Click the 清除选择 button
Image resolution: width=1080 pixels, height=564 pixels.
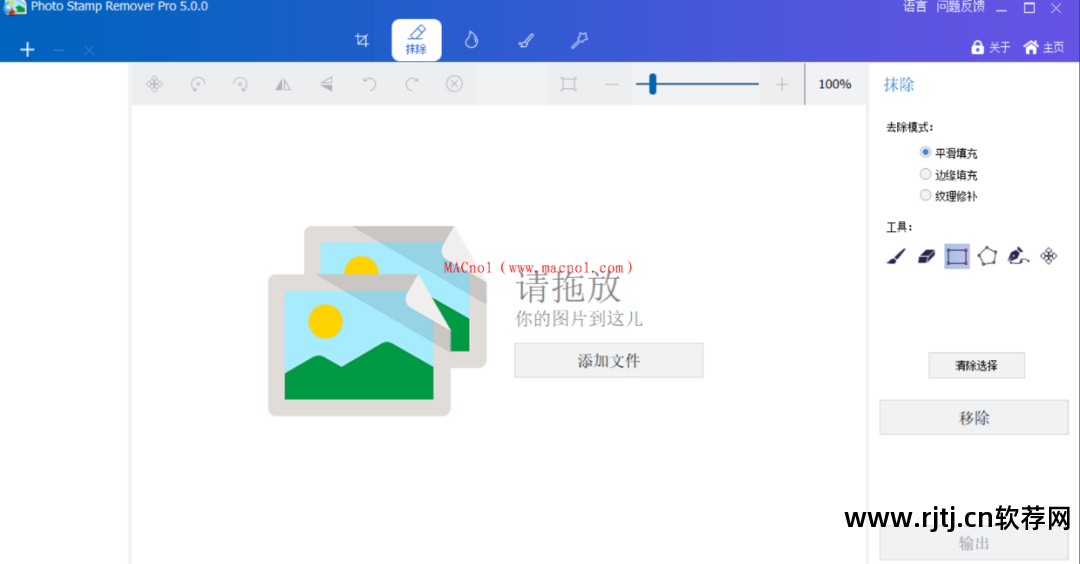pyautogui.click(x=976, y=366)
